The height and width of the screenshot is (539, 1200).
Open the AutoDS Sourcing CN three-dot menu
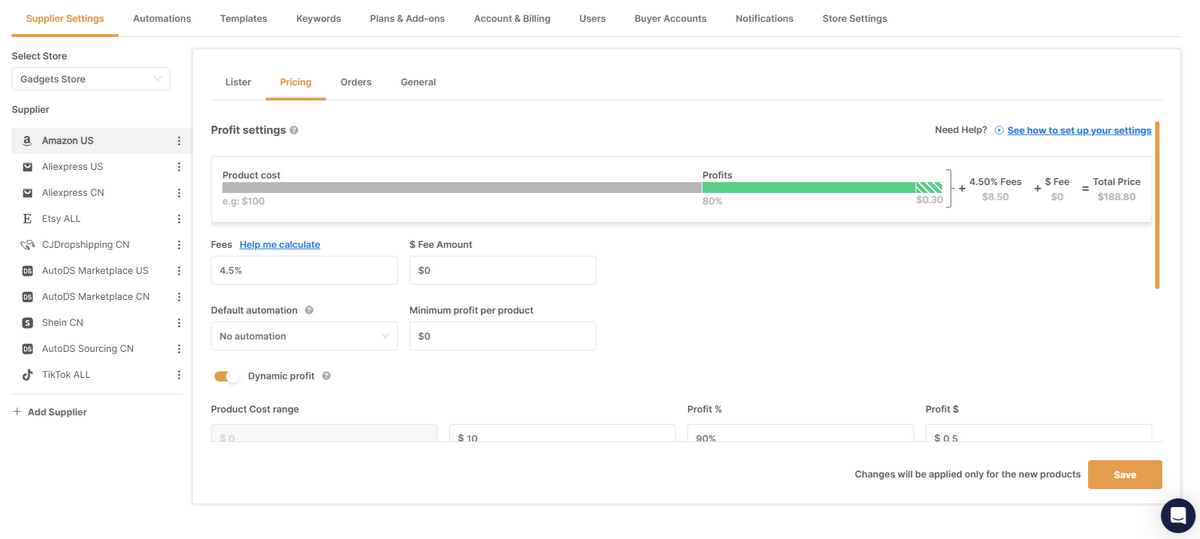(x=179, y=349)
